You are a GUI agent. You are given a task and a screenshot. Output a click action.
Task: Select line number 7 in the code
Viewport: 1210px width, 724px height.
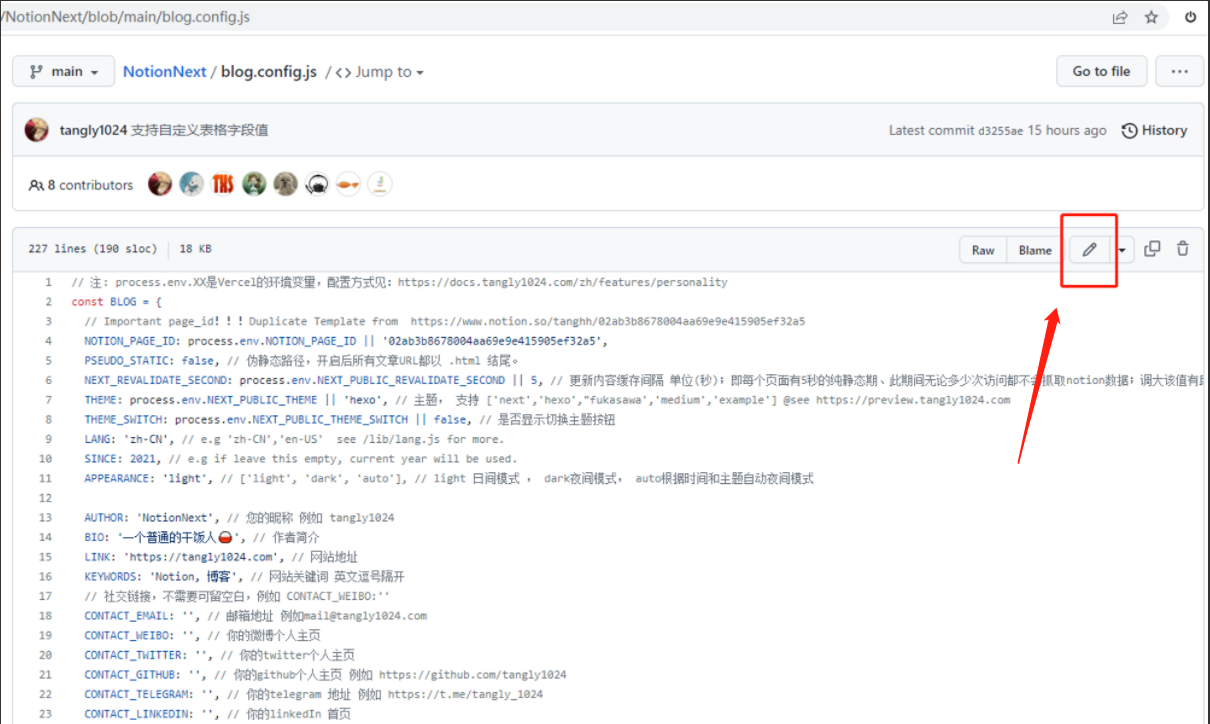(47, 400)
